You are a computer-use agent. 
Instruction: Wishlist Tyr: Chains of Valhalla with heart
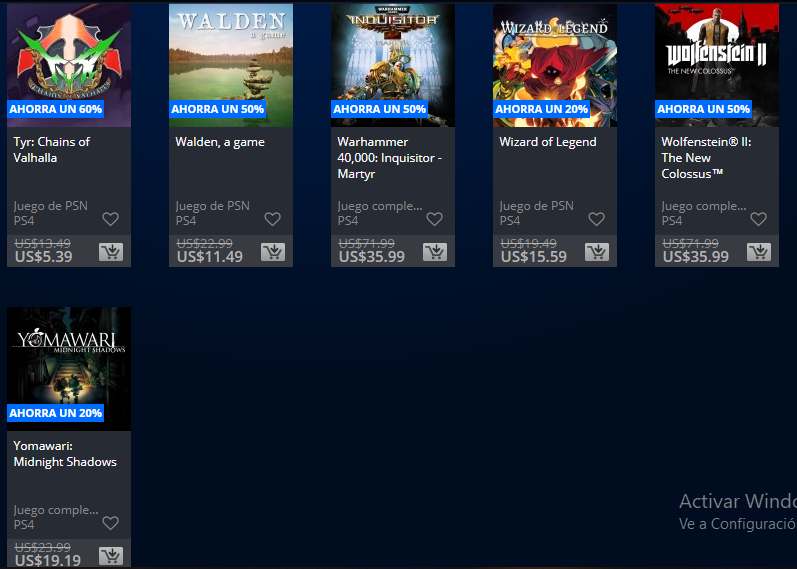pyautogui.click(x=111, y=219)
